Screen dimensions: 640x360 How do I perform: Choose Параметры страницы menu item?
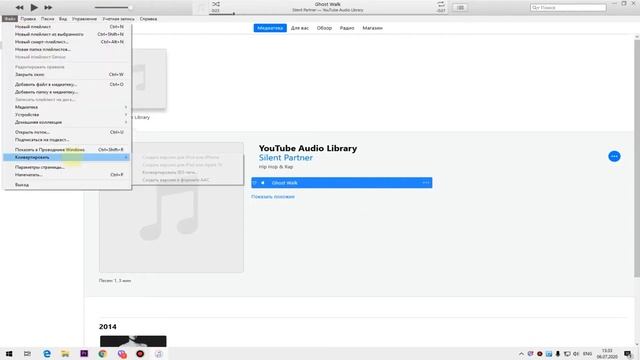pos(67,167)
